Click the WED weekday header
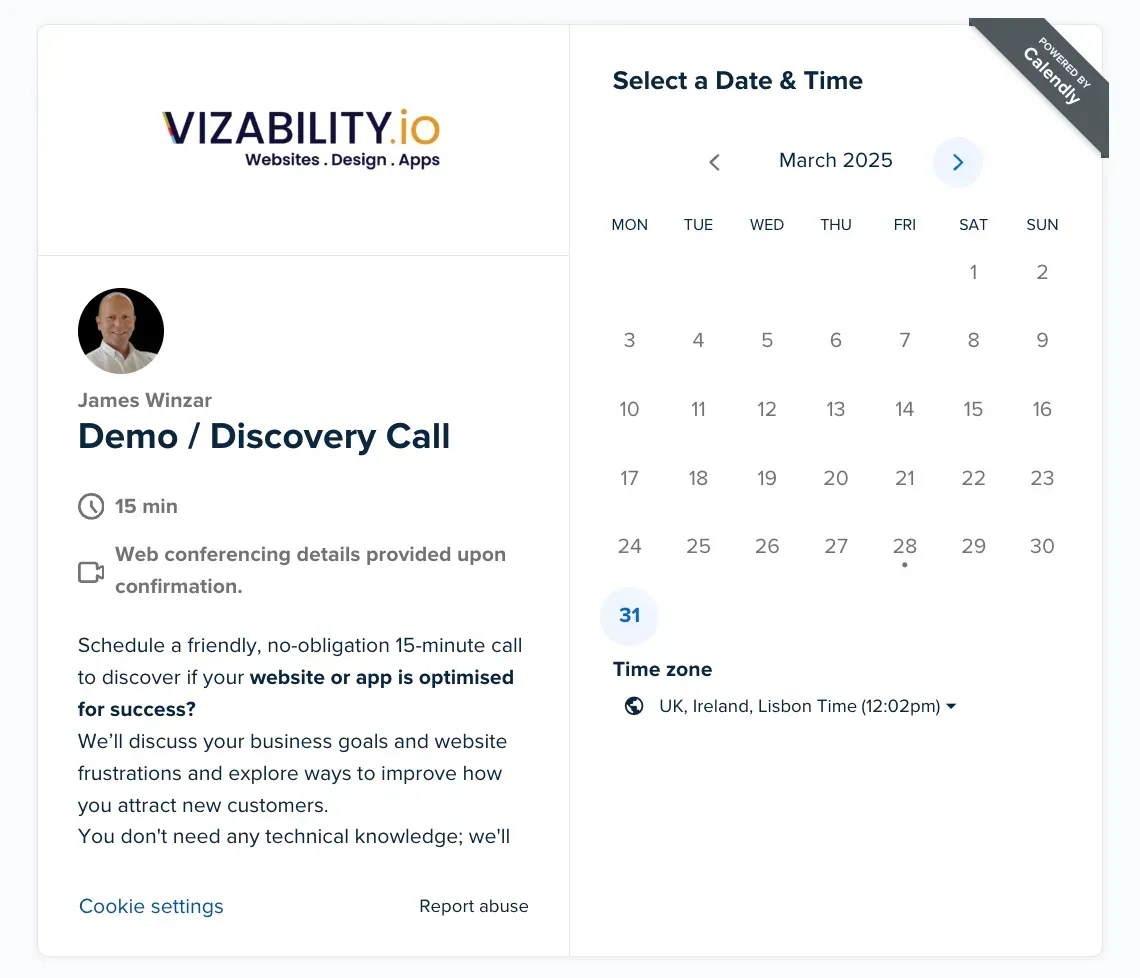The image size is (1140, 978). pyautogui.click(x=767, y=225)
